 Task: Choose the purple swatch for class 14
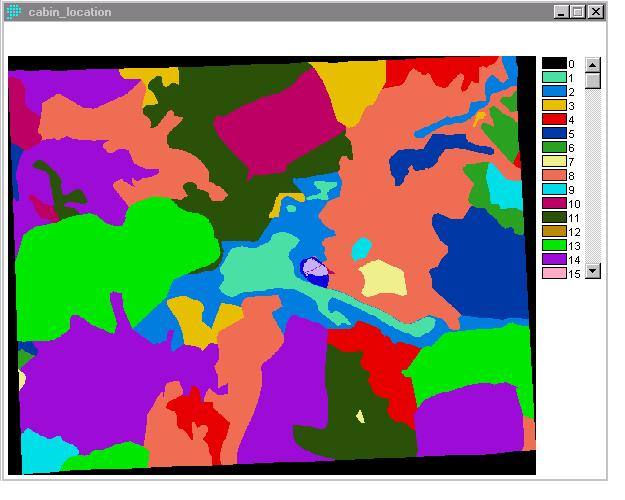coord(554,259)
